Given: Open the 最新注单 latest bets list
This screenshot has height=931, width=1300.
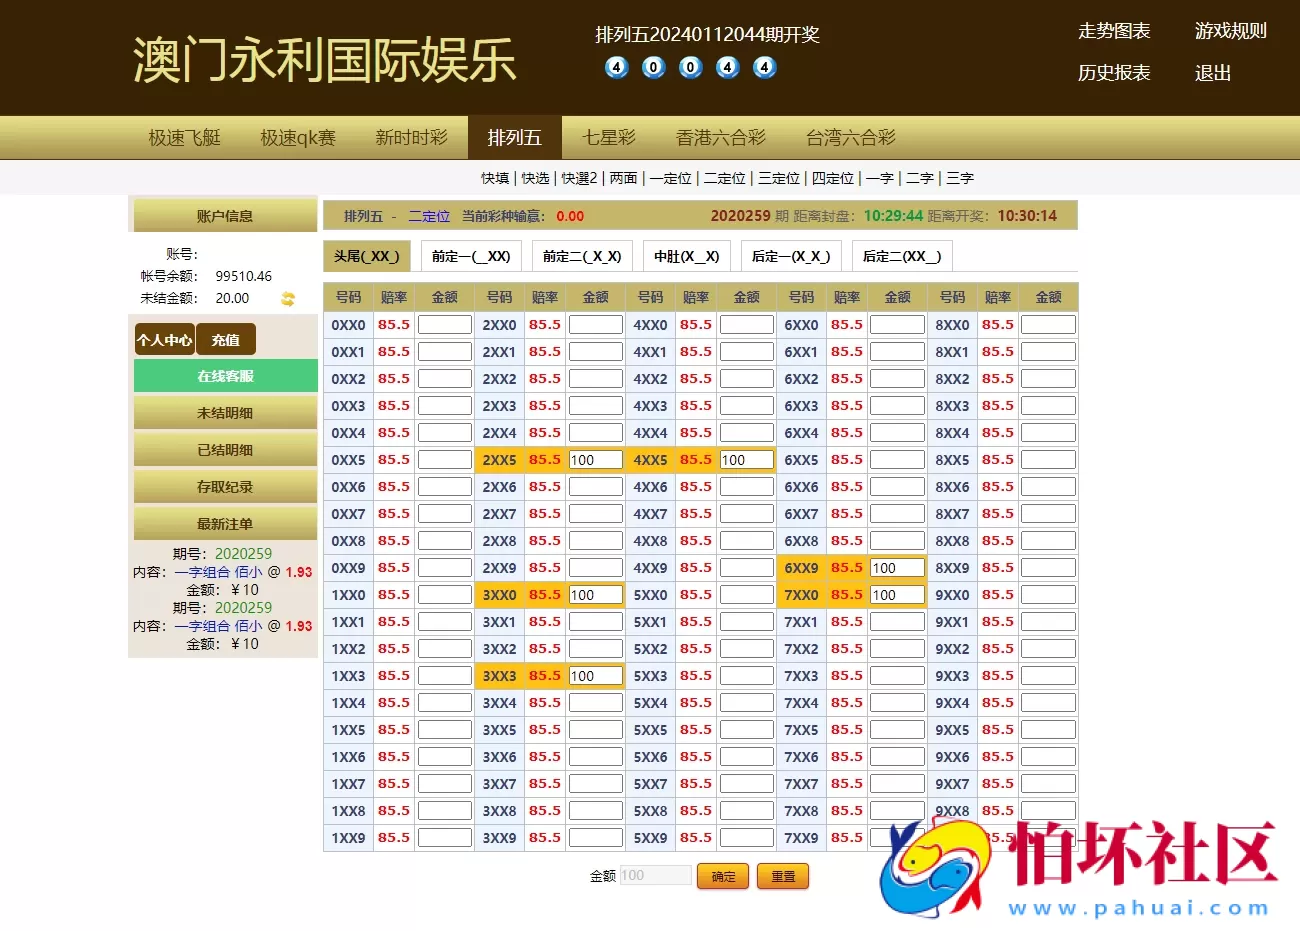Looking at the screenshot, I should tap(224, 523).
